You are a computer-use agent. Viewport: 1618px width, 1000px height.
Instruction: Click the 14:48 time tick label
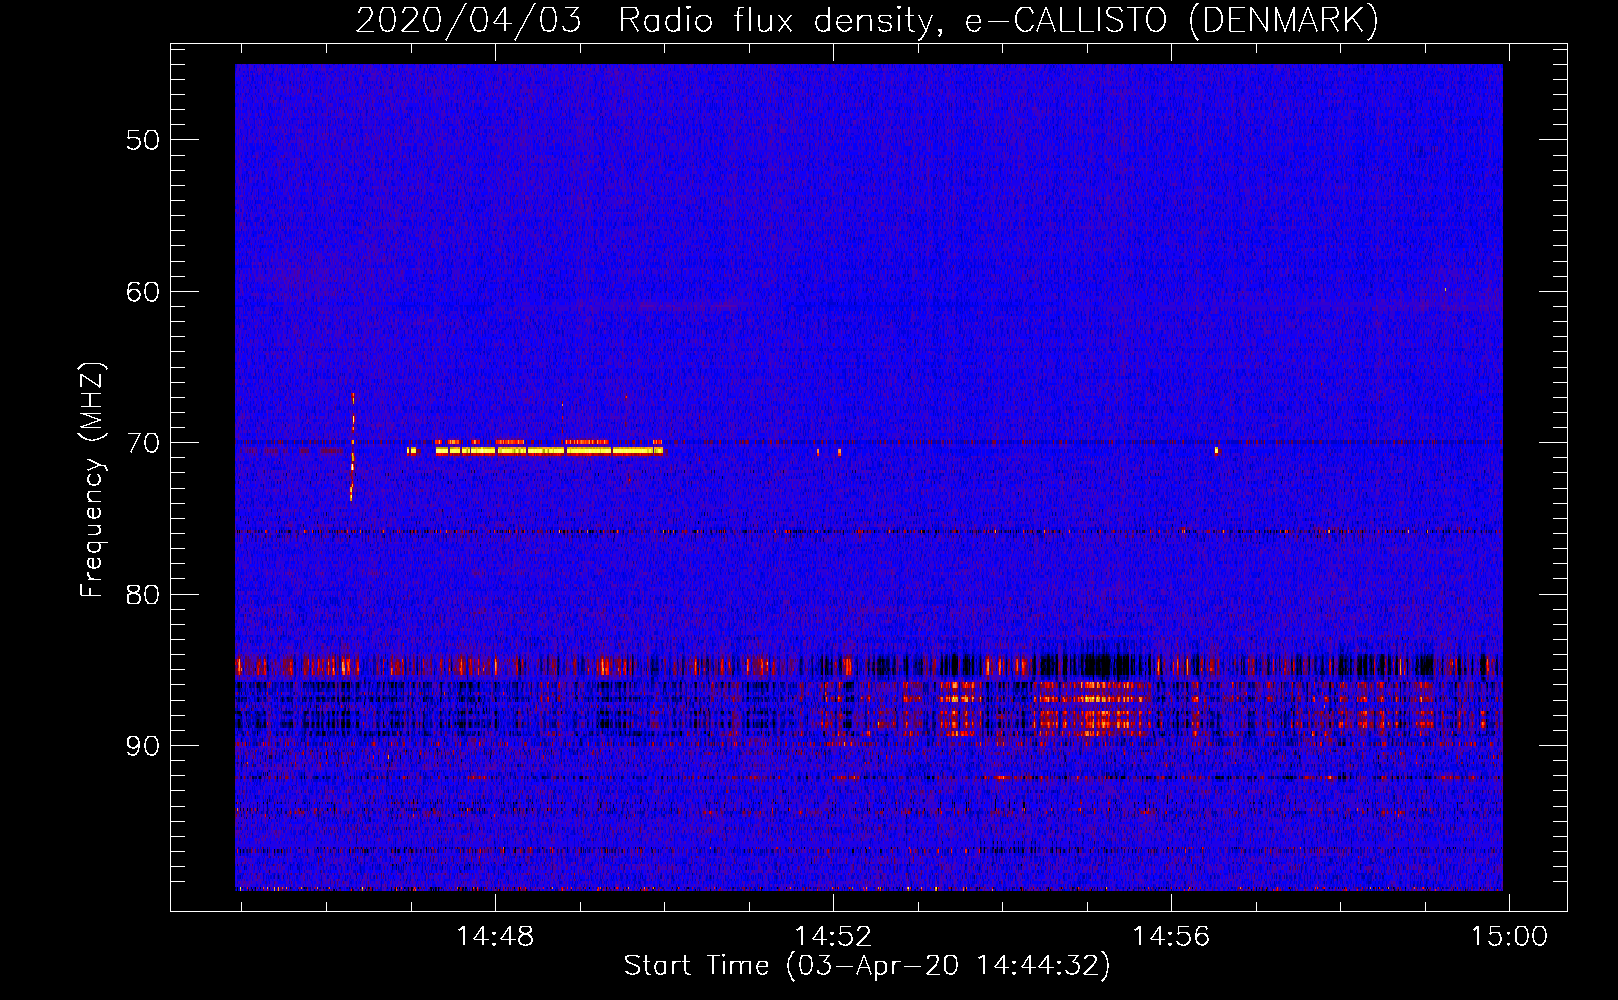(495, 936)
